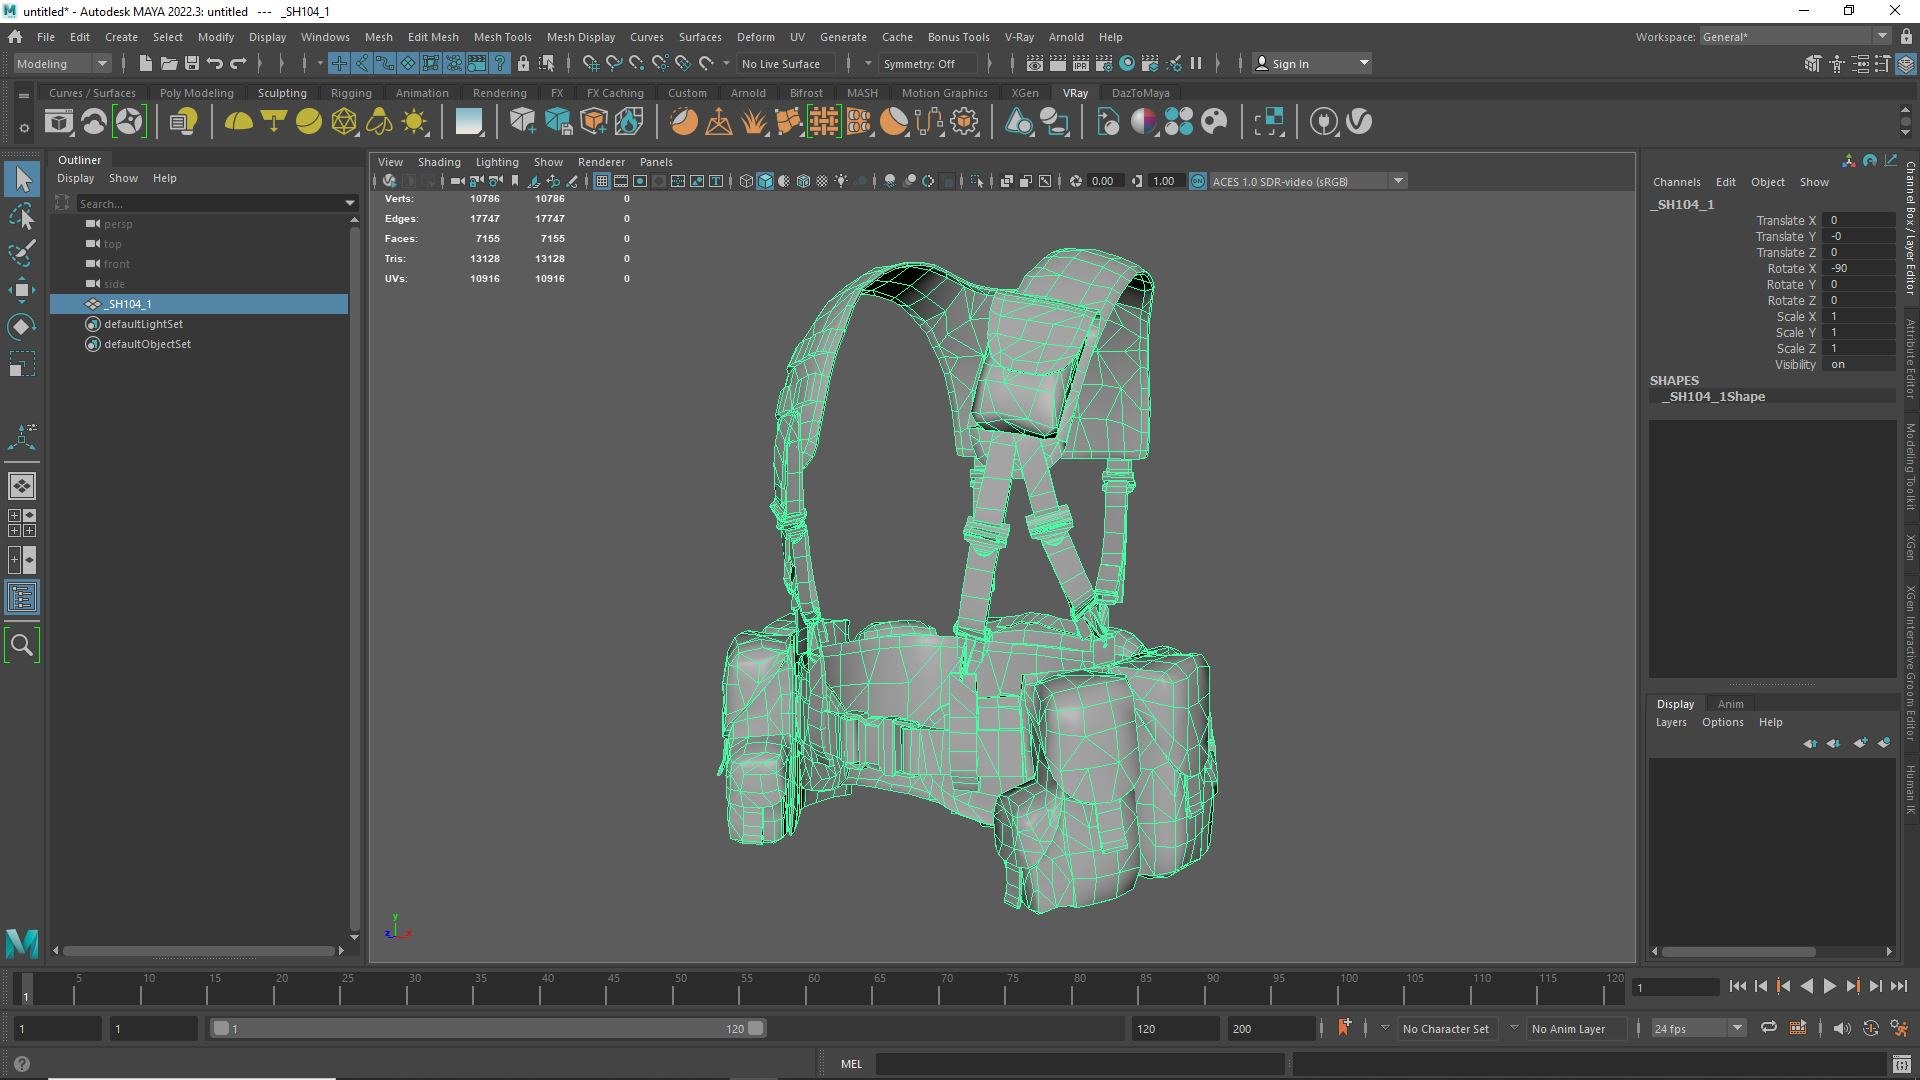Toggle viewport grid display icon
The image size is (1920, 1080).
601,181
